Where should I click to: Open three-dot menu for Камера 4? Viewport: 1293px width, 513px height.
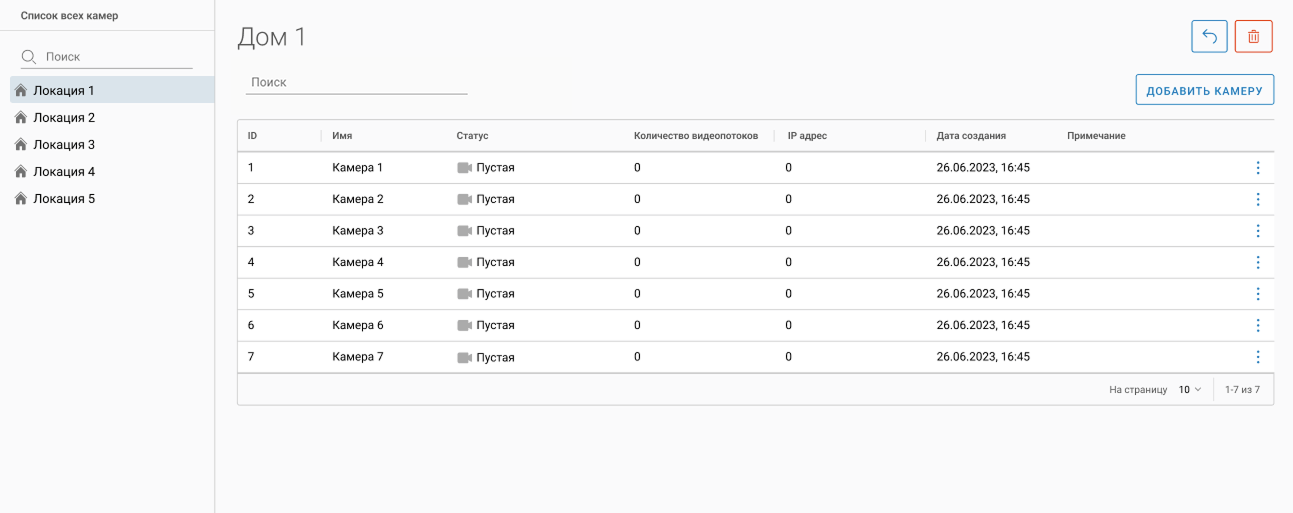1257,262
